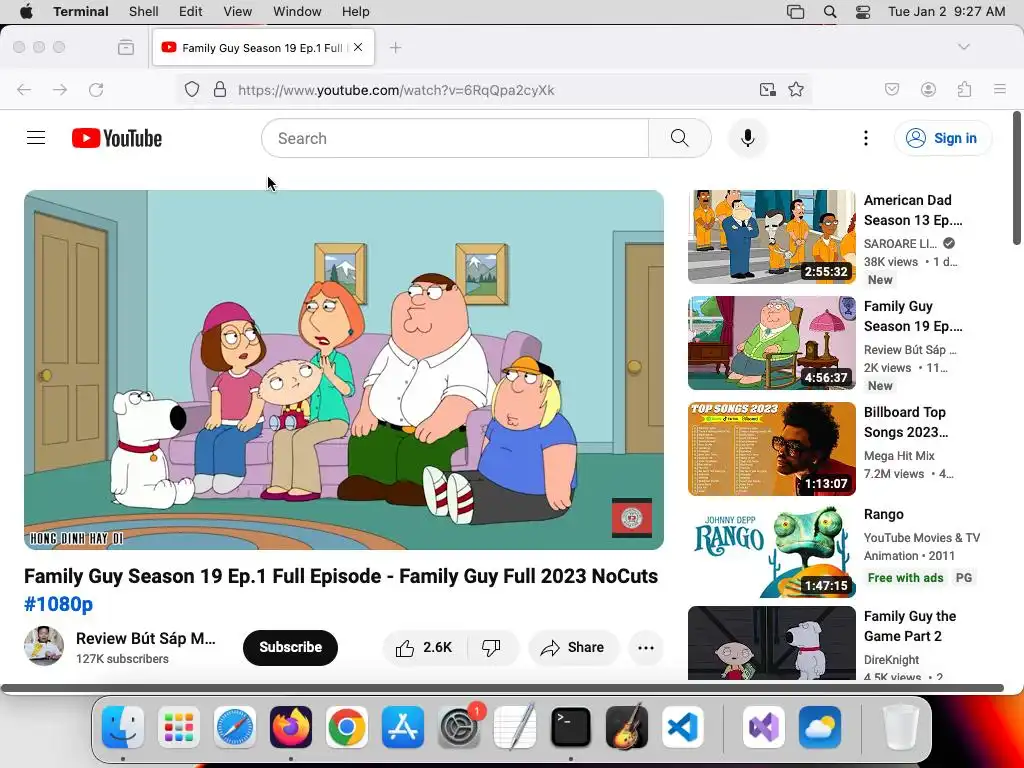
Task: Open Control Center in menu bar
Action: tap(863, 11)
